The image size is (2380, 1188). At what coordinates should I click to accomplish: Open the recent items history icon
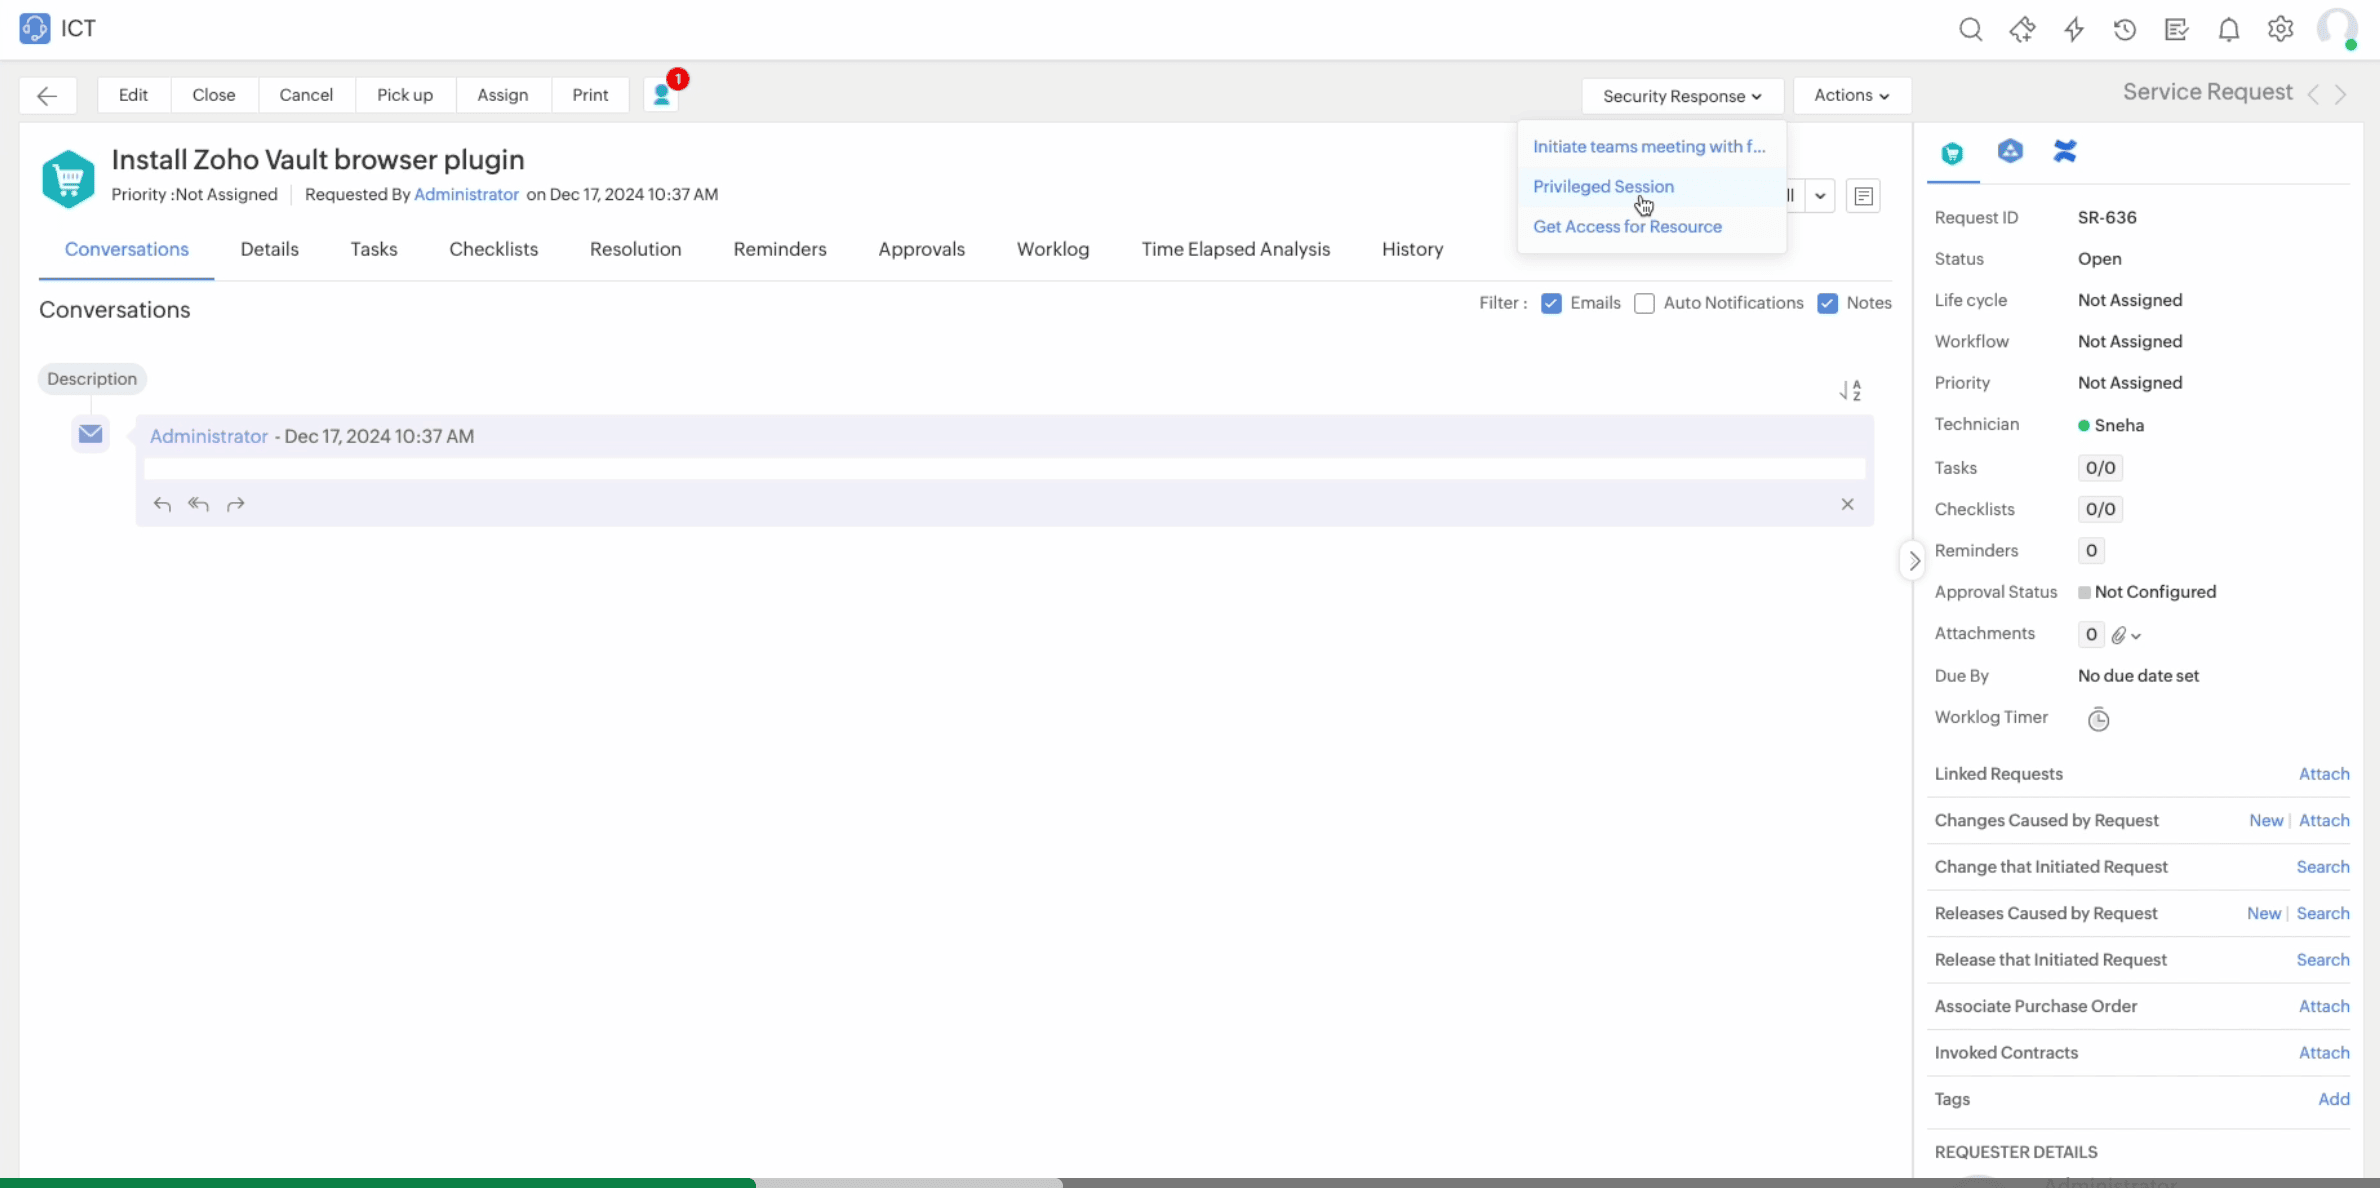2125,29
